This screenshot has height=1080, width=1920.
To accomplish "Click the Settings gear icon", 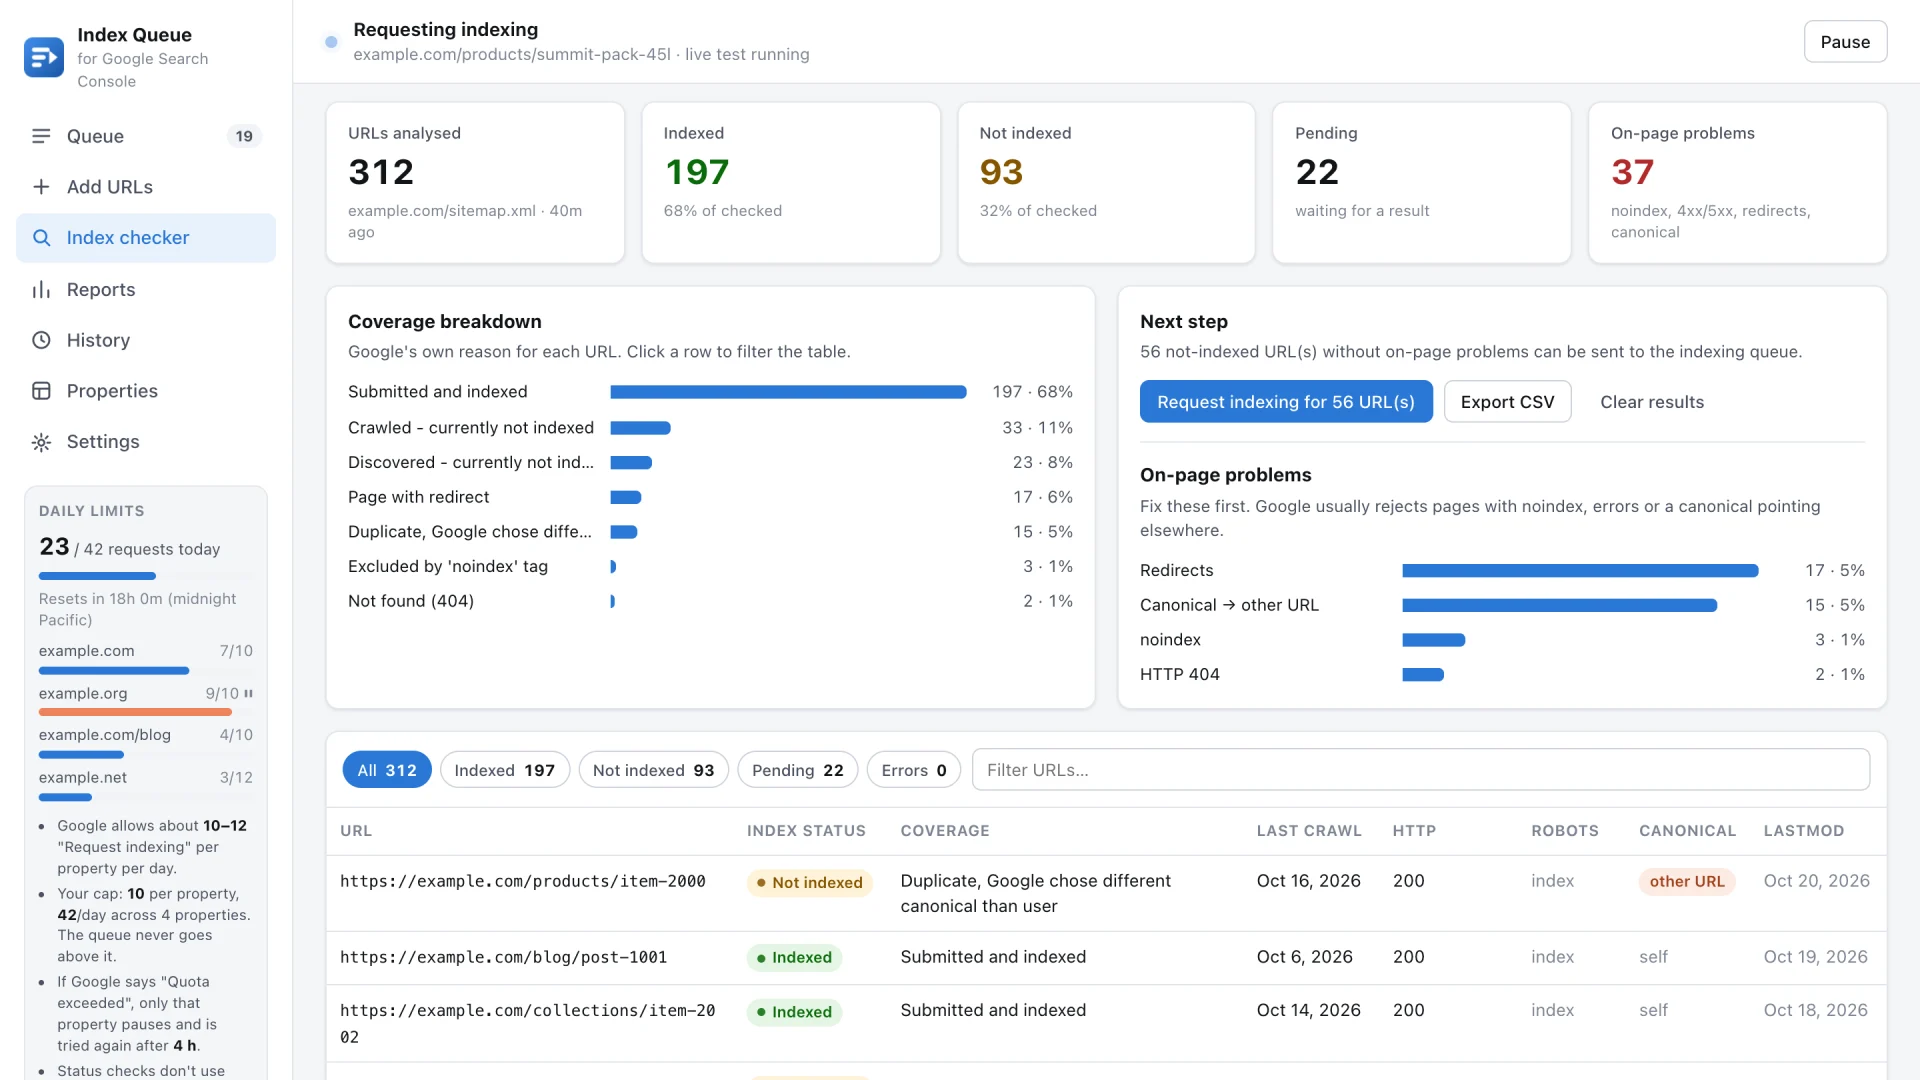I will pos(41,442).
